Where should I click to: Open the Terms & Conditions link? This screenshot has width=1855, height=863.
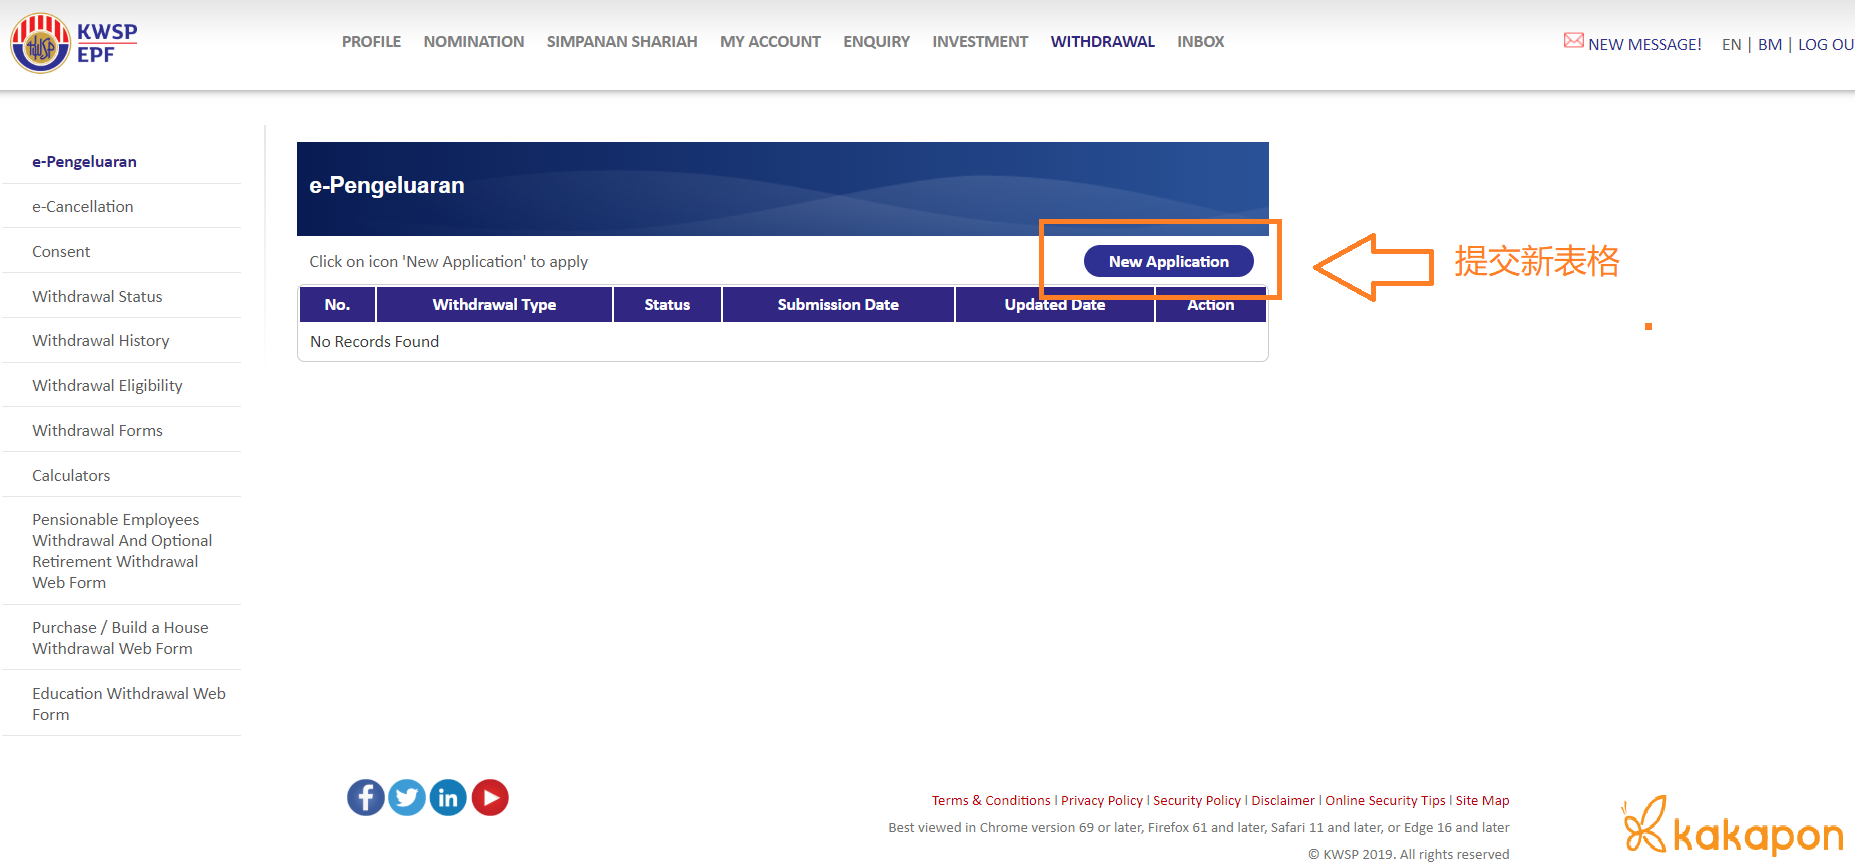click(991, 801)
